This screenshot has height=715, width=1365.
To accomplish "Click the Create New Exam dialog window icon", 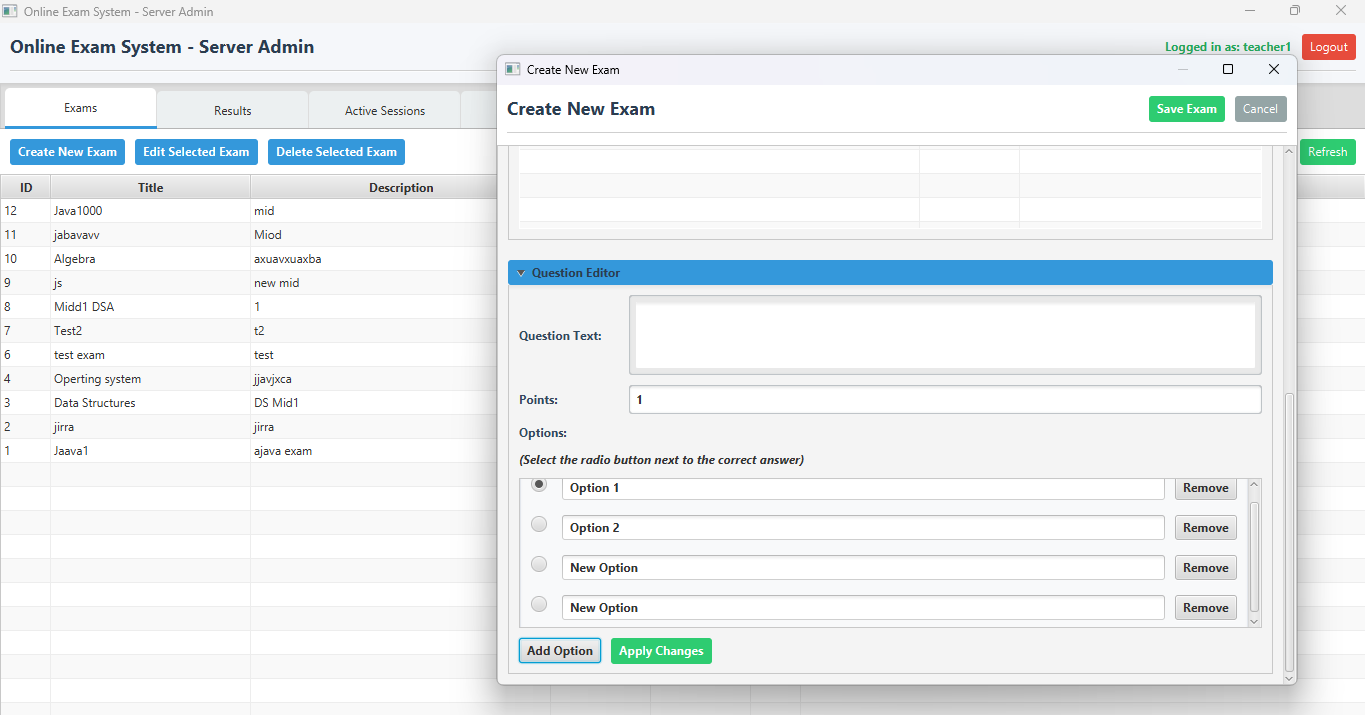I will click(x=513, y=69).
